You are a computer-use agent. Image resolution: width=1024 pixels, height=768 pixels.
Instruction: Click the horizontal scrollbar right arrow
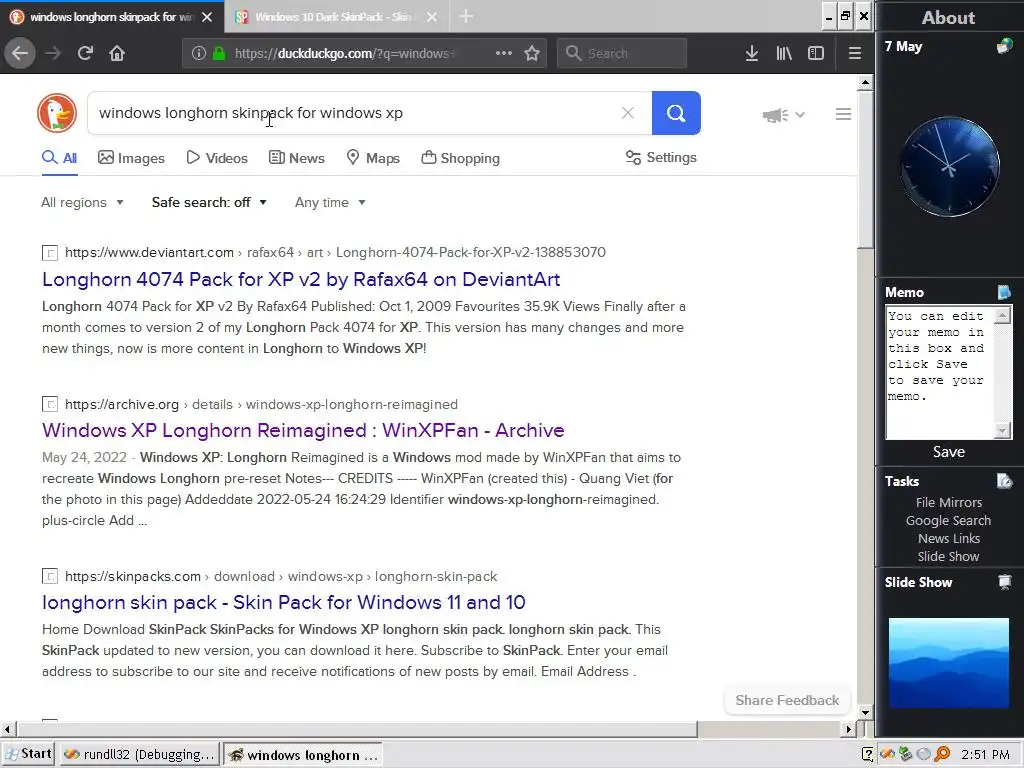[848, 729]
